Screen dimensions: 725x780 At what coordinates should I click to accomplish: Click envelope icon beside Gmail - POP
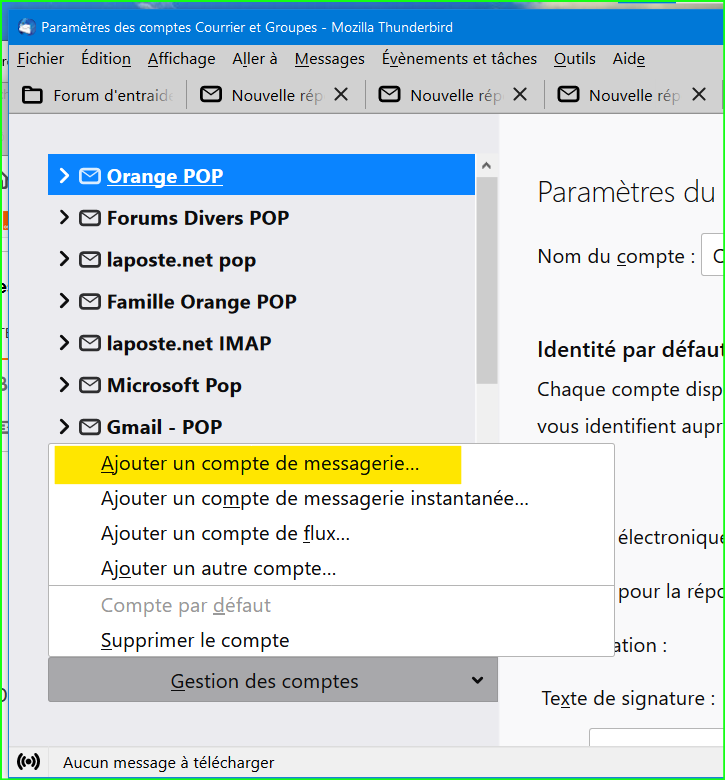pyautogui.click(x=90, y=427)
